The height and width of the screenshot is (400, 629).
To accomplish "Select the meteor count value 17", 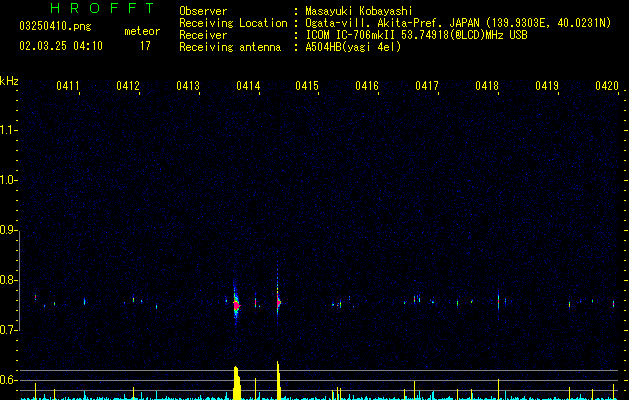I will (x=145, y=46).
